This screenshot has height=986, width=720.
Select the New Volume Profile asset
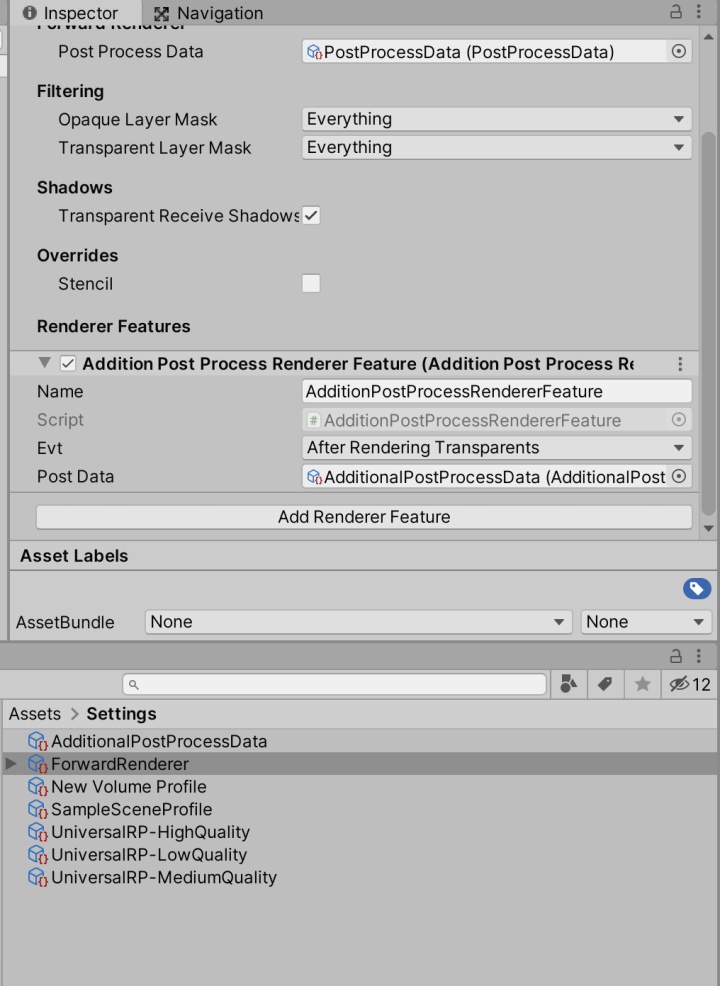coord(128,787)
